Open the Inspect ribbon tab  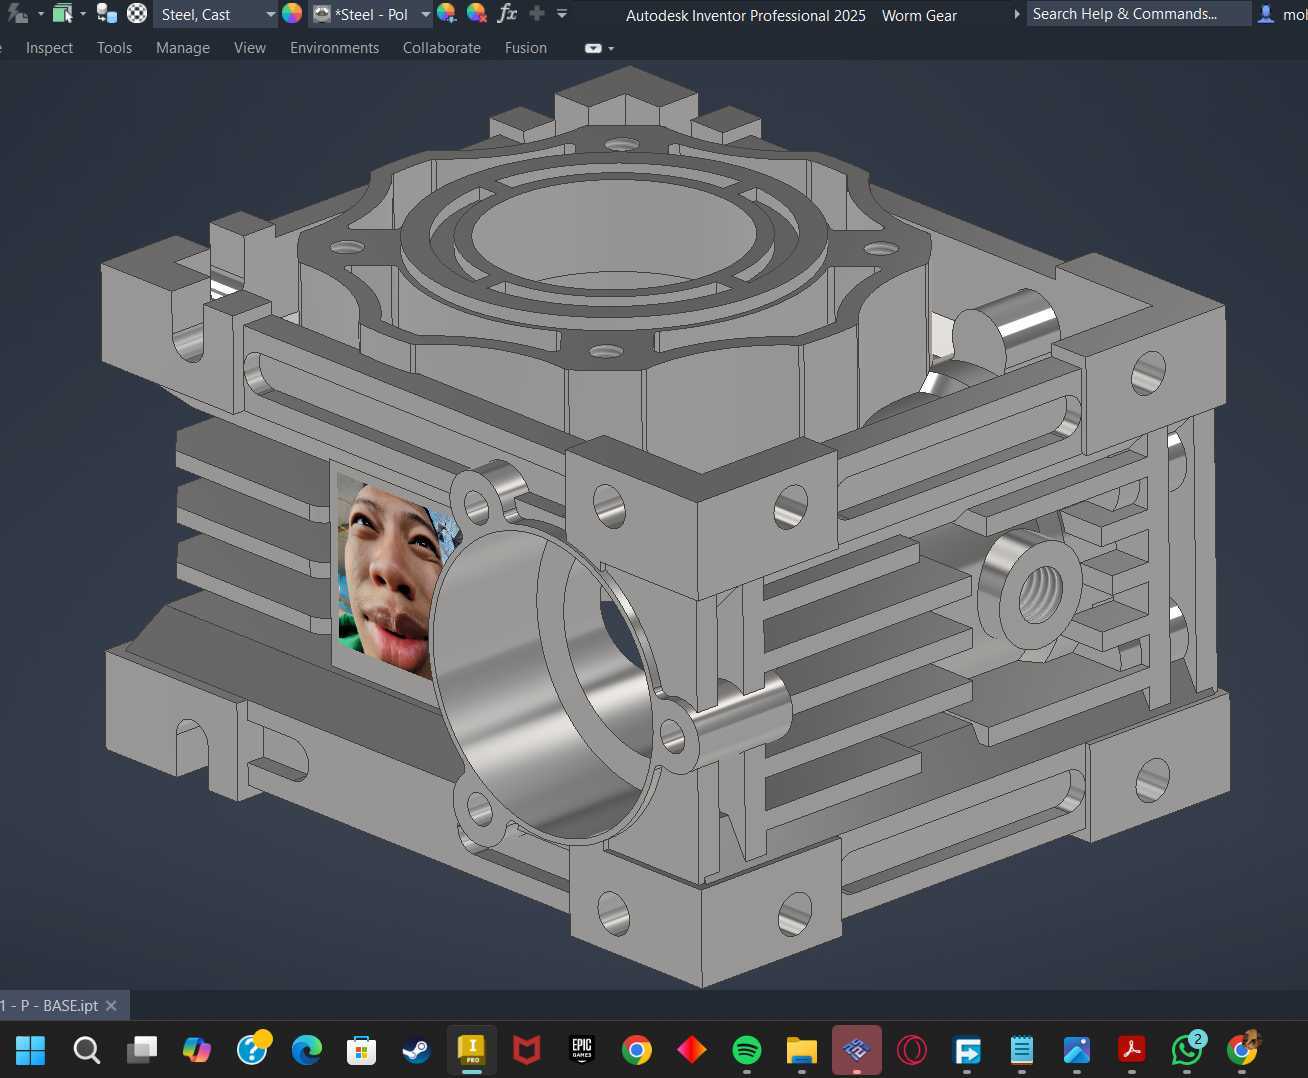coord(49,48)
